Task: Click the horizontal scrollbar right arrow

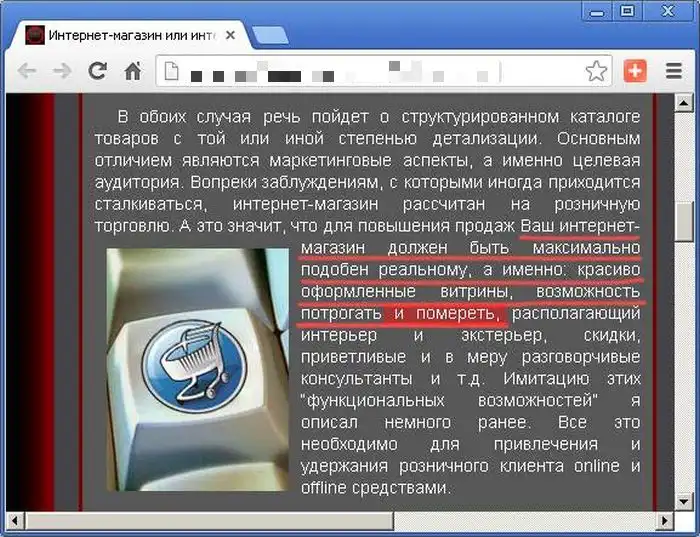Action: point(665,521)
